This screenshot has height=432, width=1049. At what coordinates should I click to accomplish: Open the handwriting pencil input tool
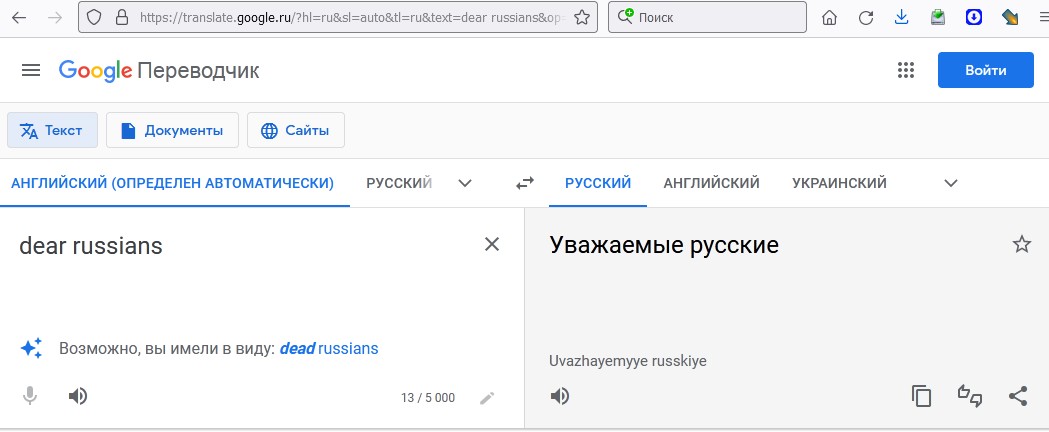(487, 399)
